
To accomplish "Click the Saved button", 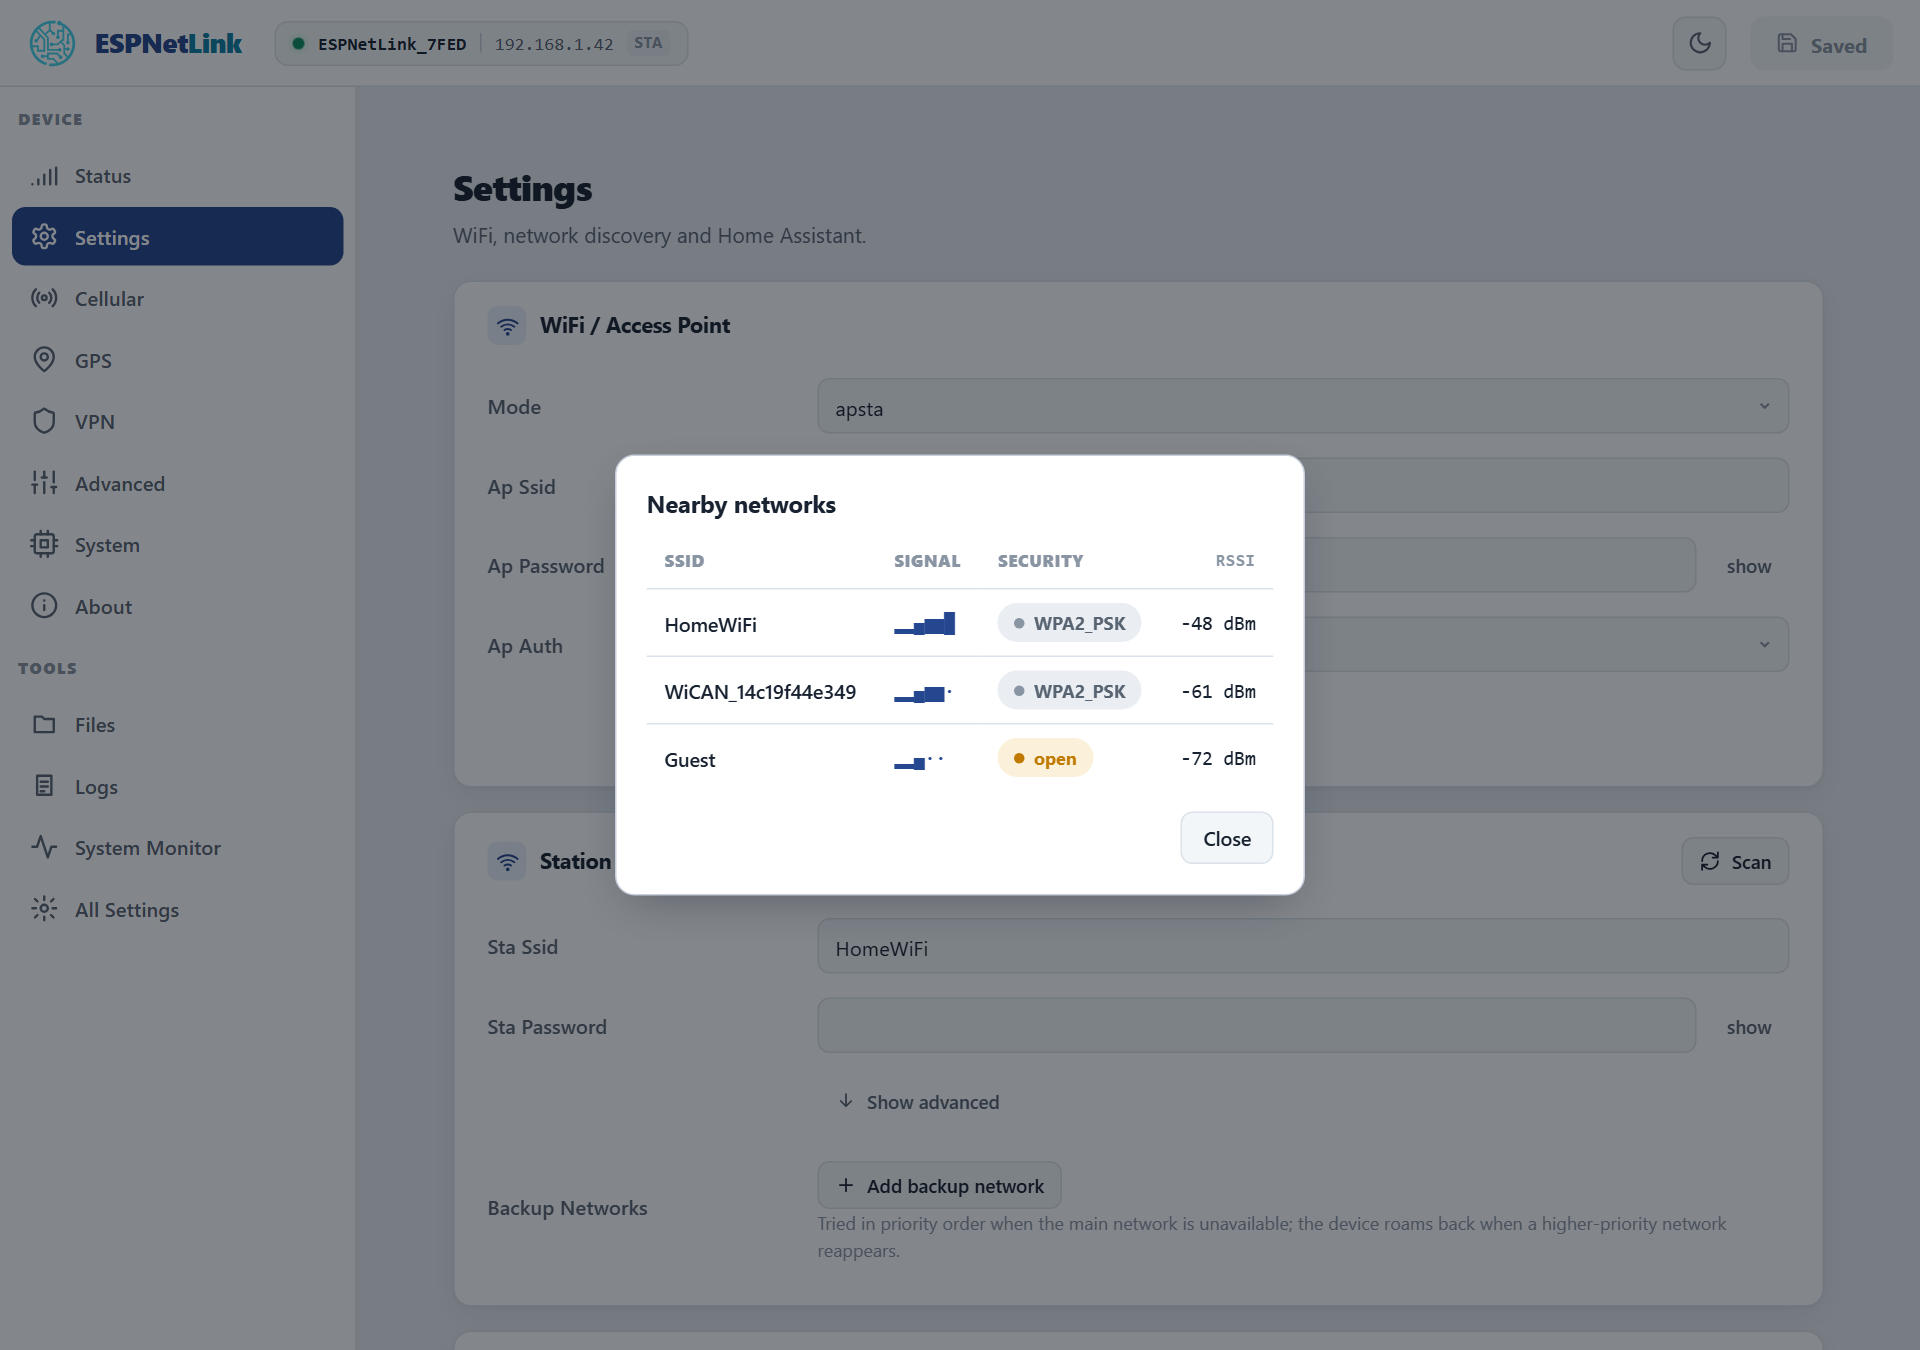I will pos(1821,44).
